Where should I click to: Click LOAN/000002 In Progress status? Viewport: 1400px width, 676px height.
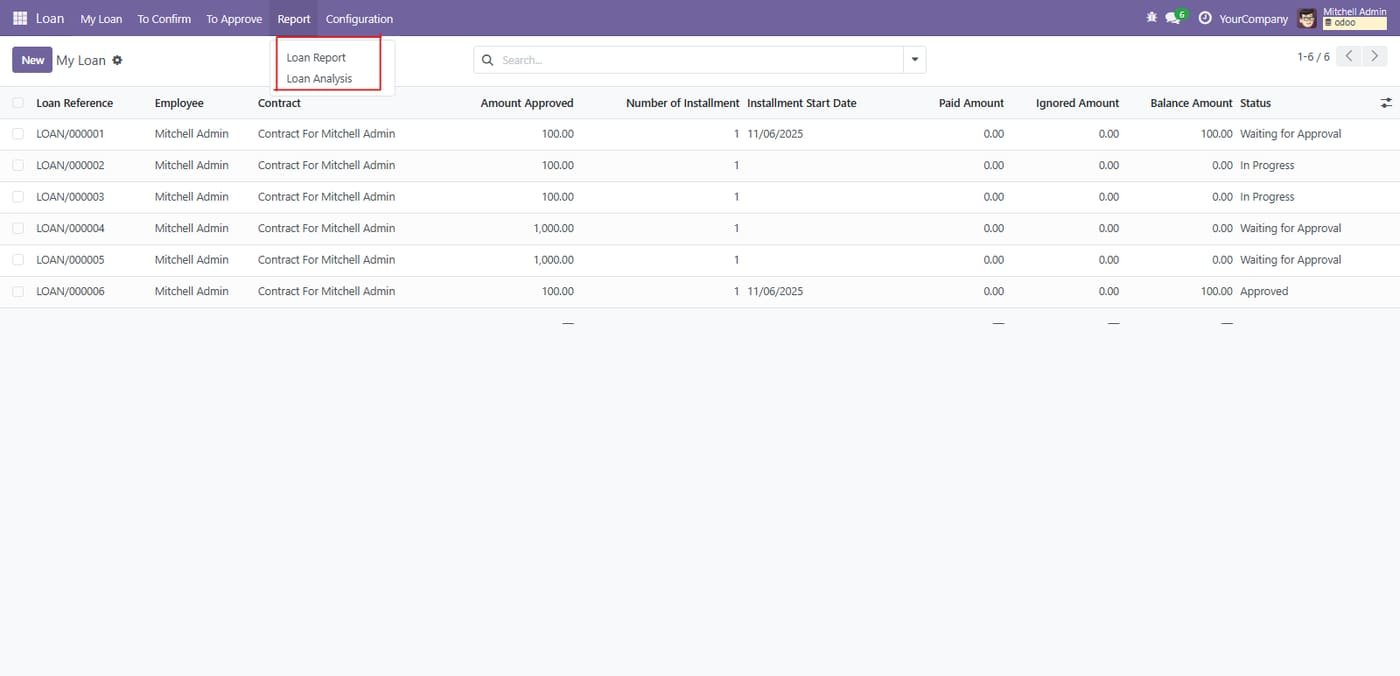[x=1267, y=165]
